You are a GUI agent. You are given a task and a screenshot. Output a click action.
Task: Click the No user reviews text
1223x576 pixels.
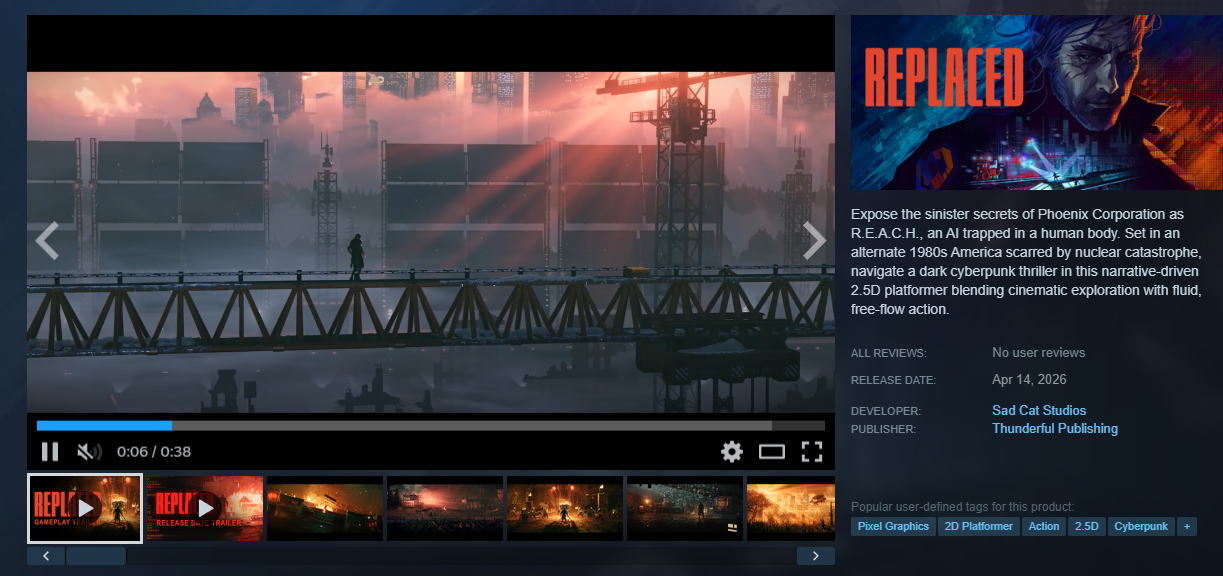click(1038, 352)
